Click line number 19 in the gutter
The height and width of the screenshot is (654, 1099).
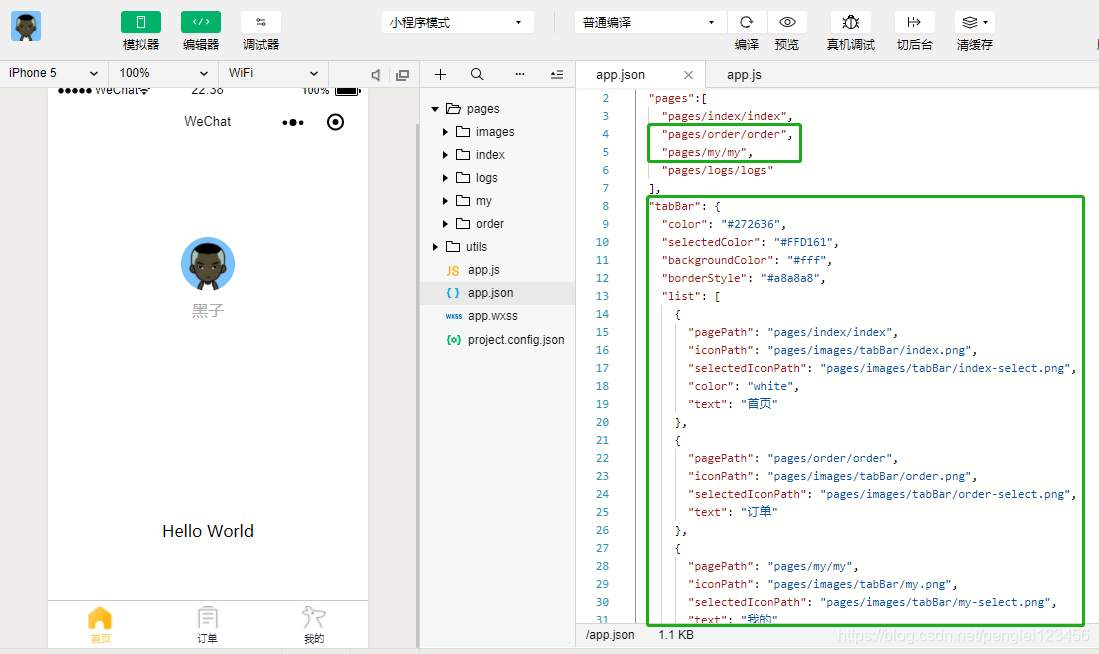tap(602, 404)
